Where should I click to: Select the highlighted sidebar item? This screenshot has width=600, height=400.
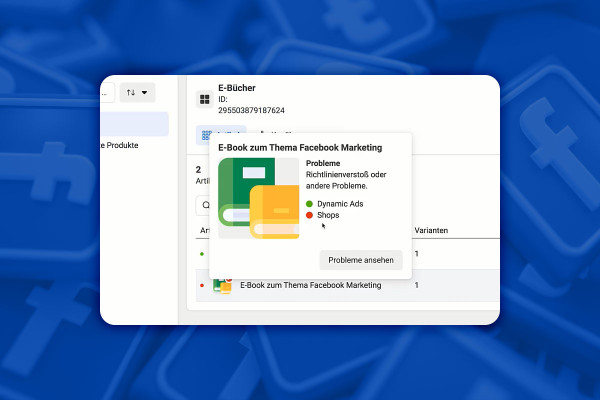pos(134,124)
